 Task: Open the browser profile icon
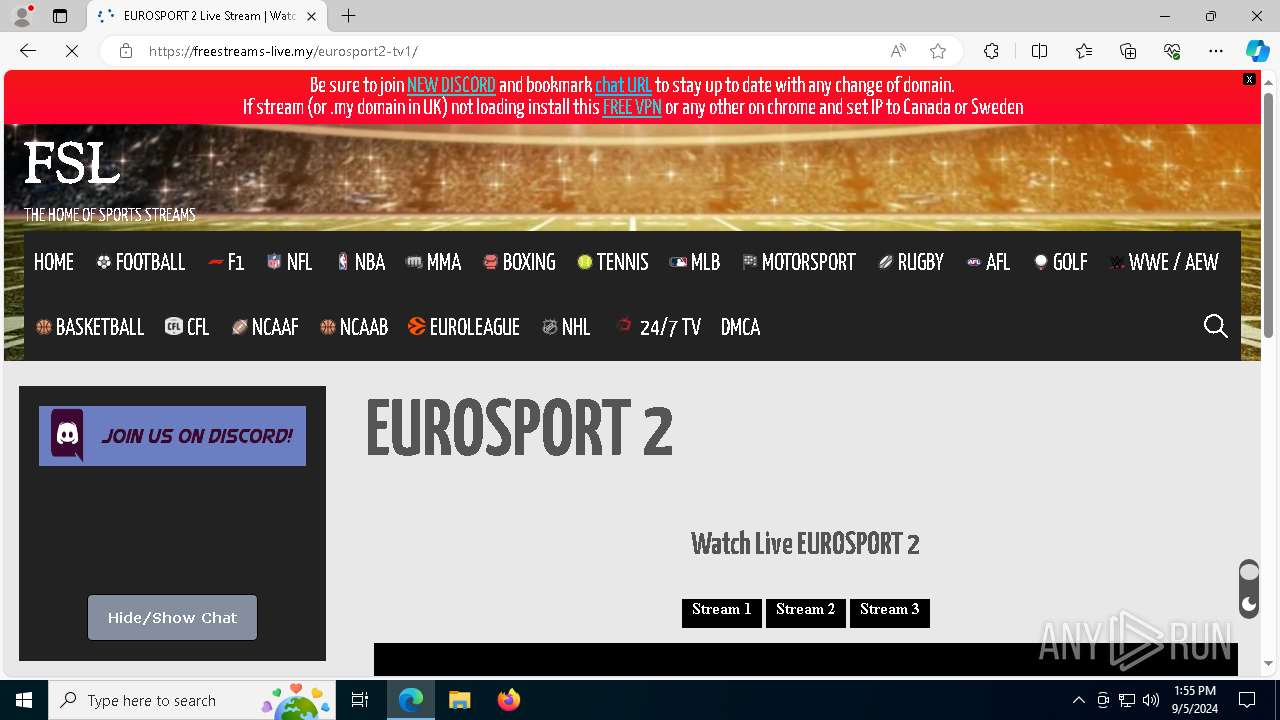point(22,16)
